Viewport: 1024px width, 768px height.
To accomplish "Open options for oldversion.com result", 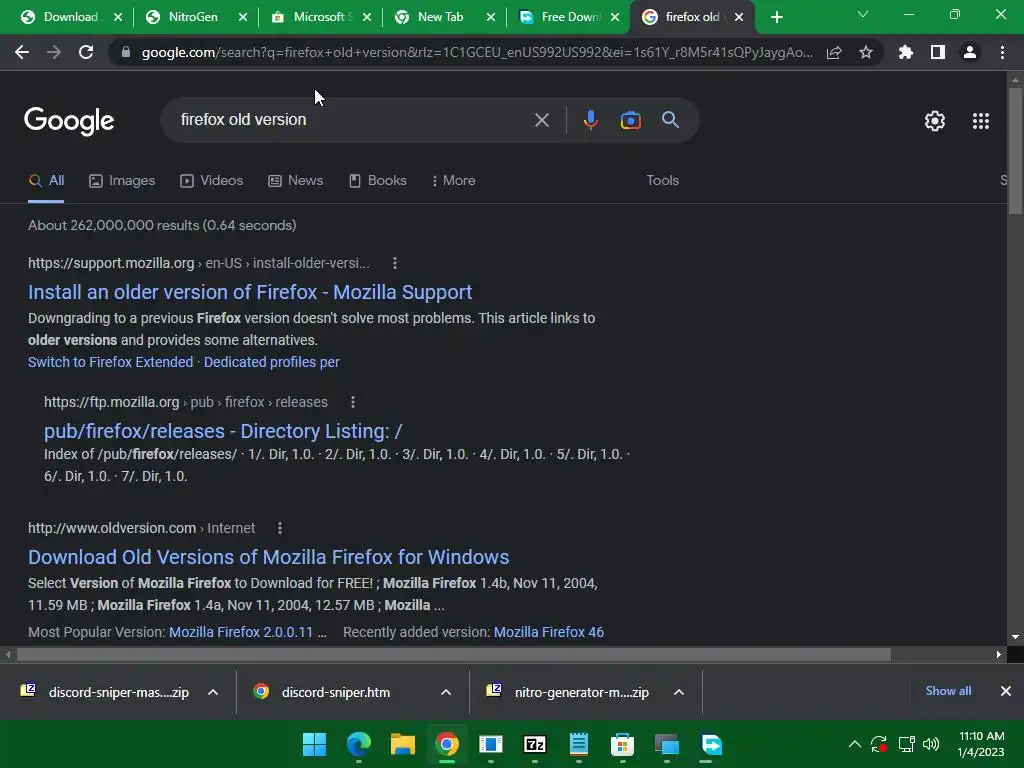I will pos(280,528).
